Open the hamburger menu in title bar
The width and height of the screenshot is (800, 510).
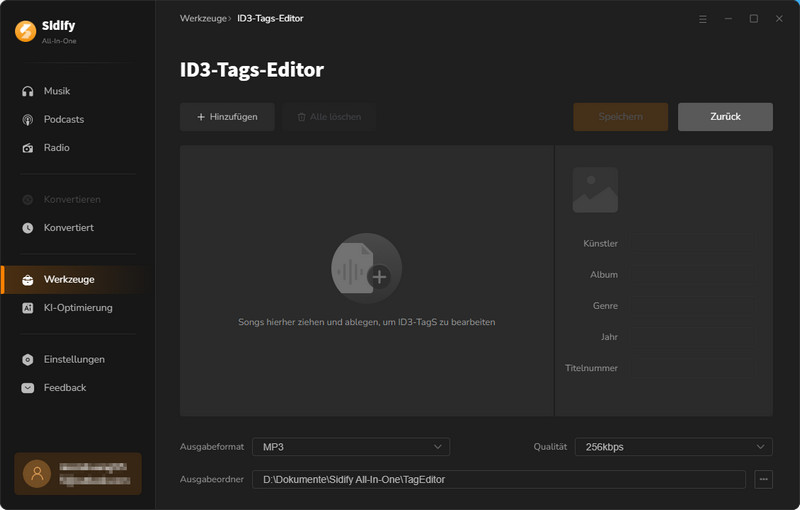click(x=703, y=19)
